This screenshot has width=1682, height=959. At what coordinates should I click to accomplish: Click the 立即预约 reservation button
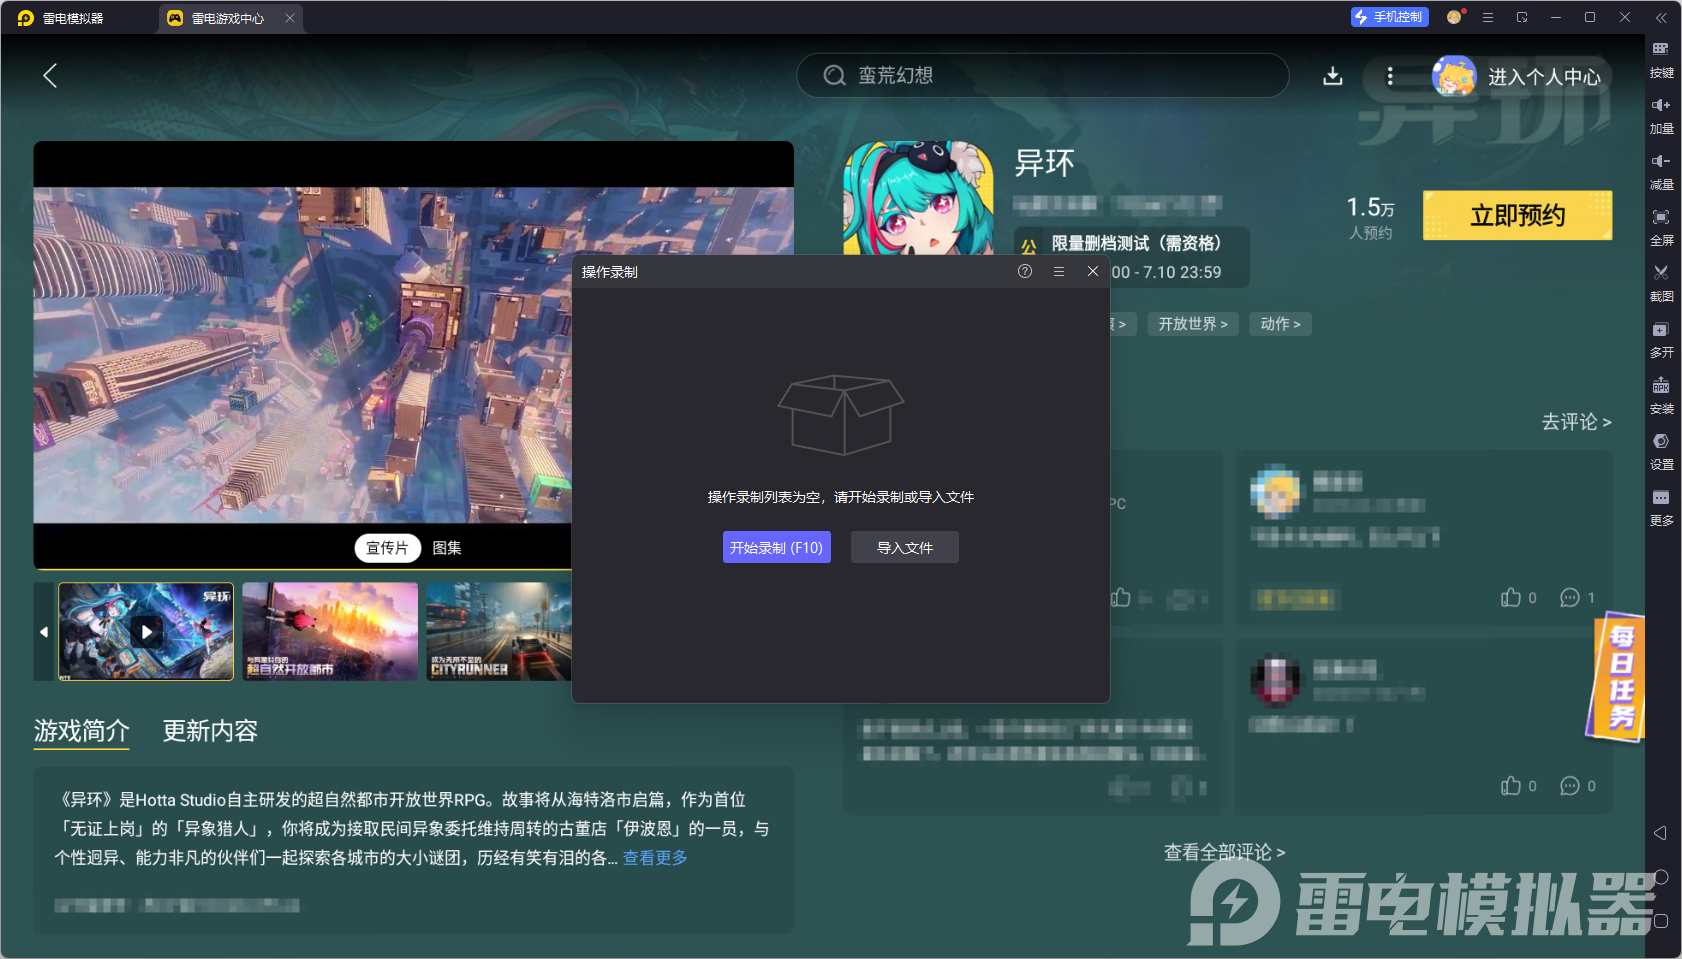[1515, 215]
